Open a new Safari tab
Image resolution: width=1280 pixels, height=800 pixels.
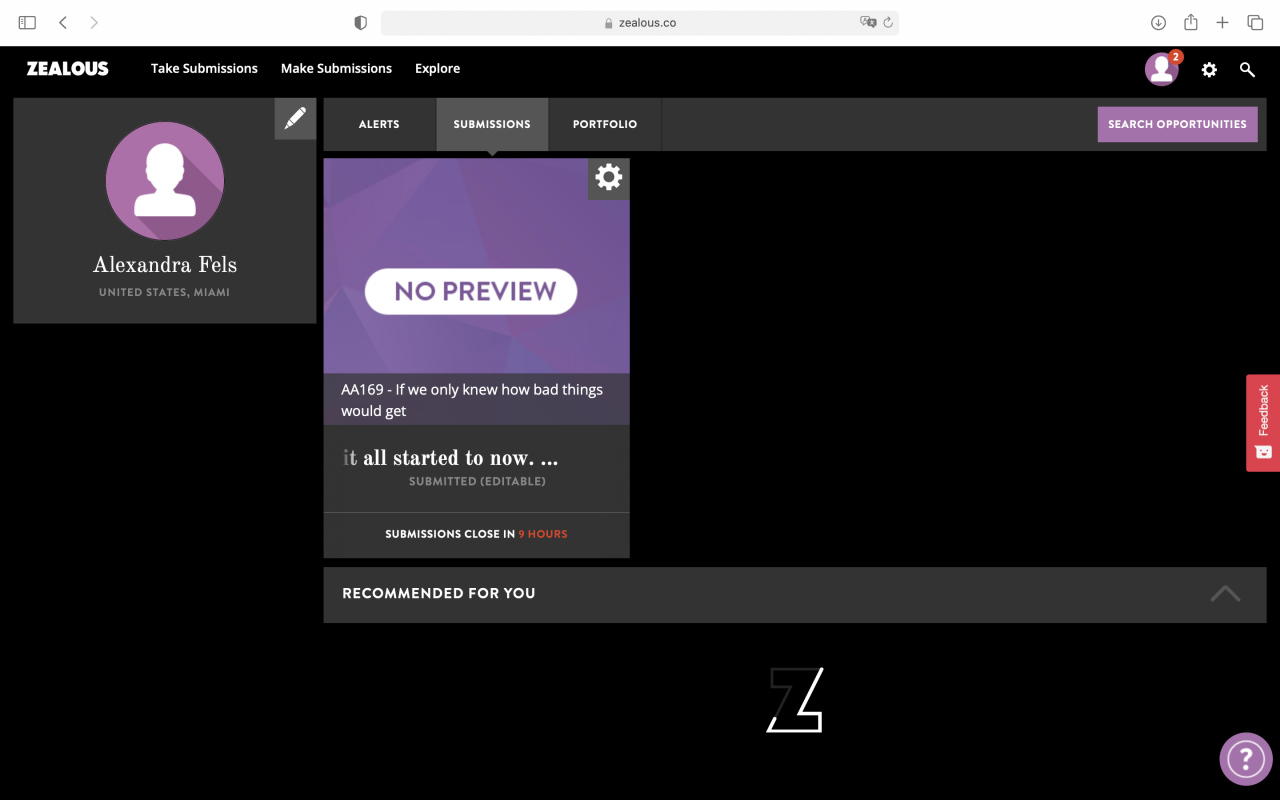(x=1222, y=22)
